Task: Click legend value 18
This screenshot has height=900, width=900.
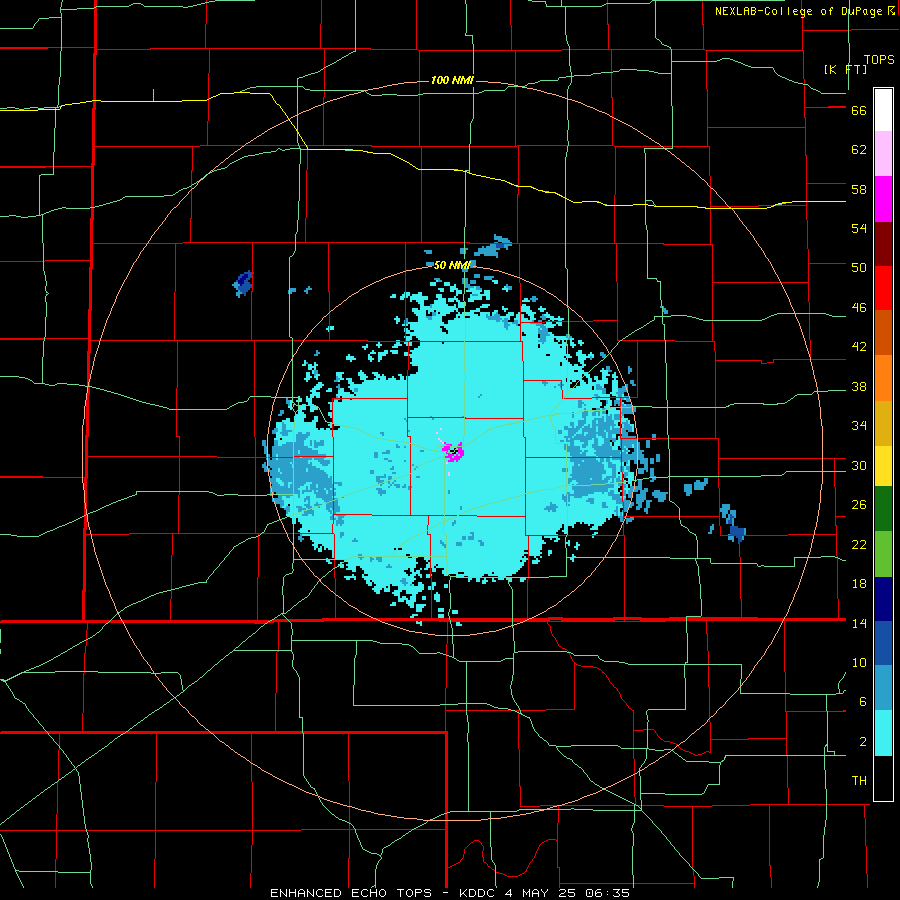Action: pos(859,584)
